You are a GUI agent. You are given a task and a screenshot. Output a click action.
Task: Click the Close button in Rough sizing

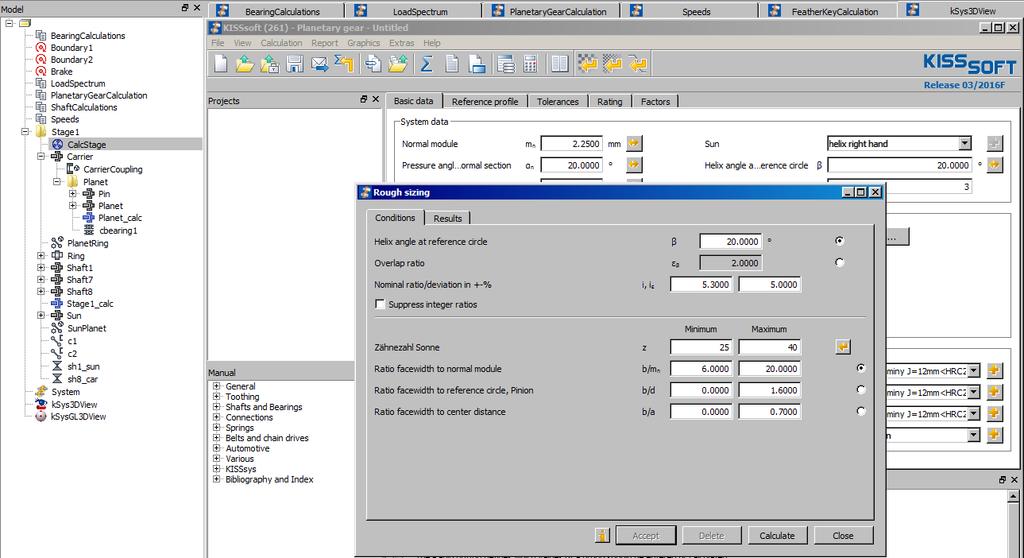pos(842,535)
